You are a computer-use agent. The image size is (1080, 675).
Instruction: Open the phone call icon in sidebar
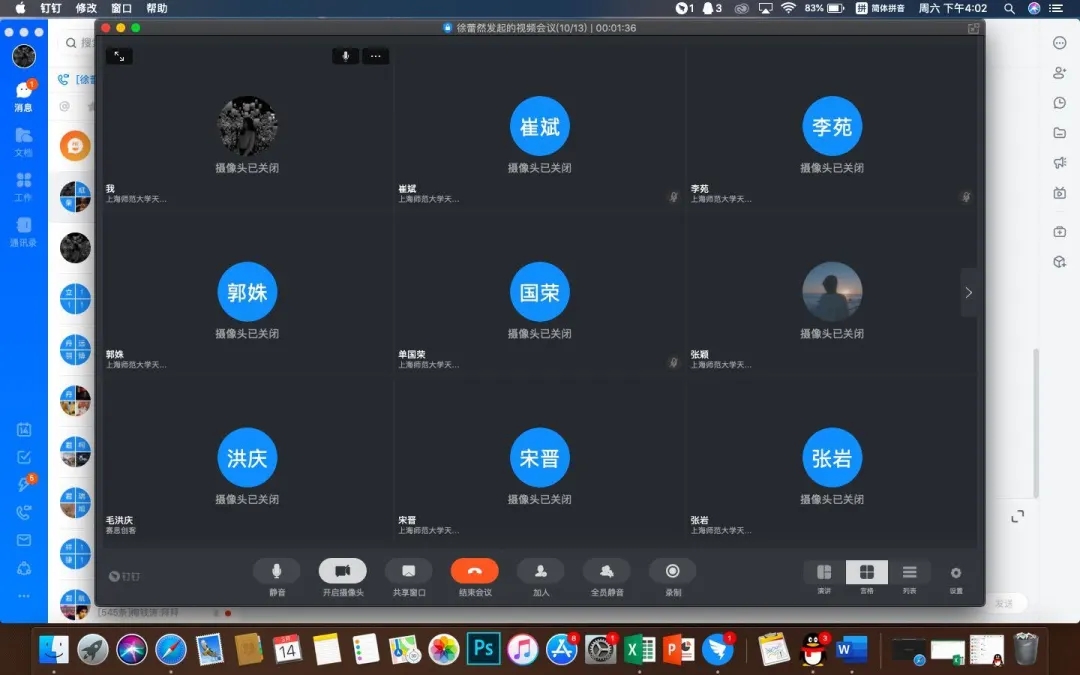23,512
